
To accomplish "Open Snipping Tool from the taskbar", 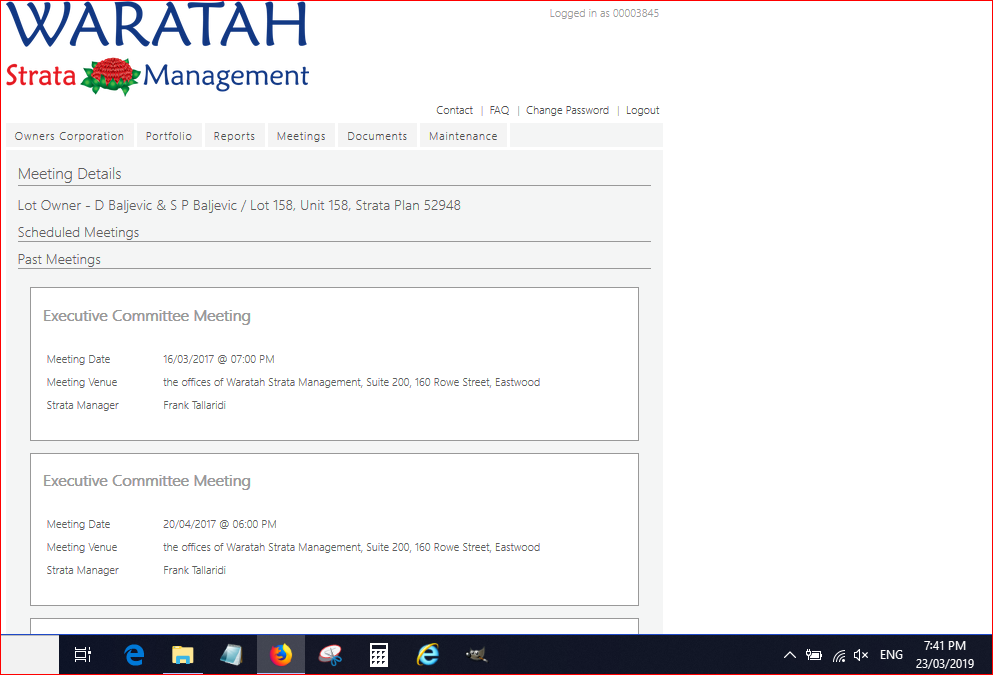I will pyautogui.click(x=330, y=655).
